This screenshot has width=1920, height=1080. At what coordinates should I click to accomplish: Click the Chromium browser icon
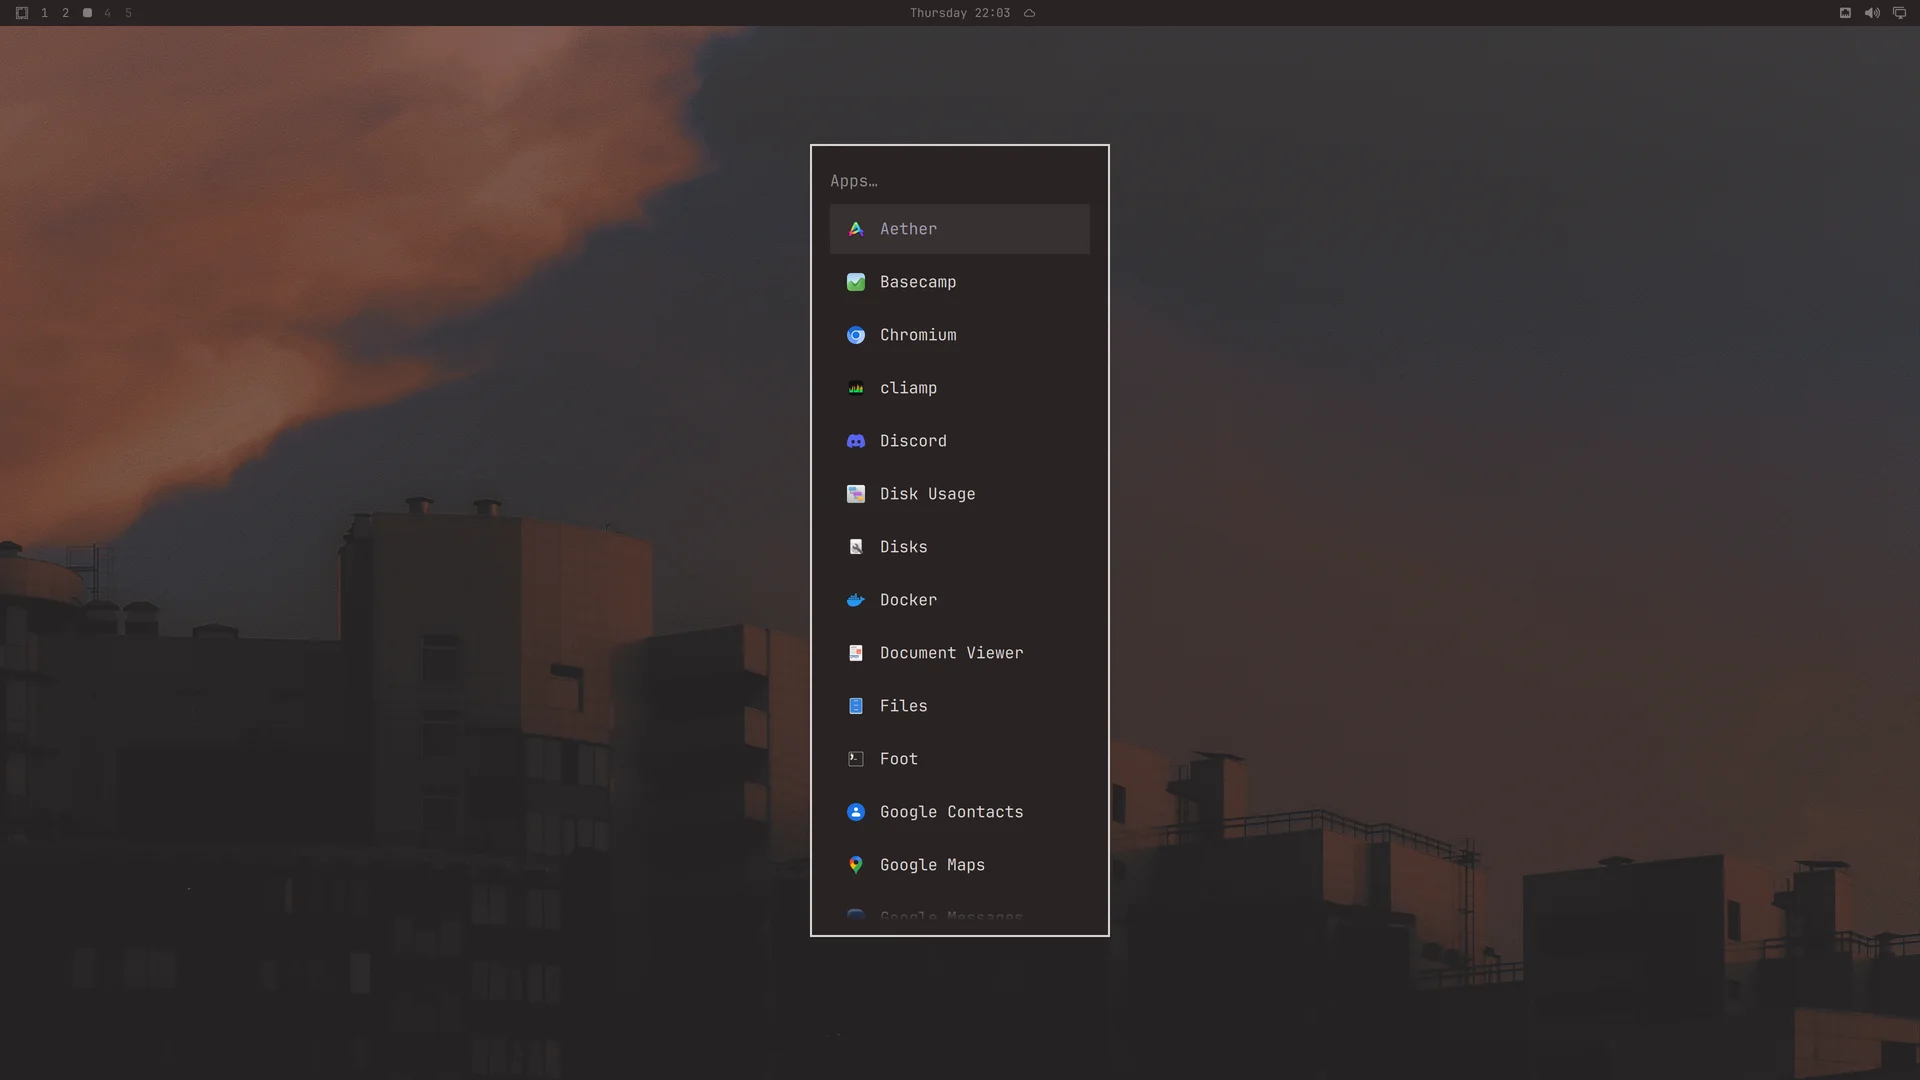[x=856, y=335]
